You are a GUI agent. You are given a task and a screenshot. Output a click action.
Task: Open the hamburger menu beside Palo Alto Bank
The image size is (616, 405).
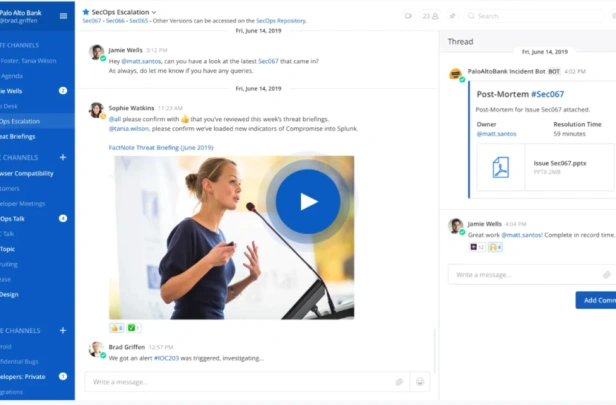[x=63, y=16]
